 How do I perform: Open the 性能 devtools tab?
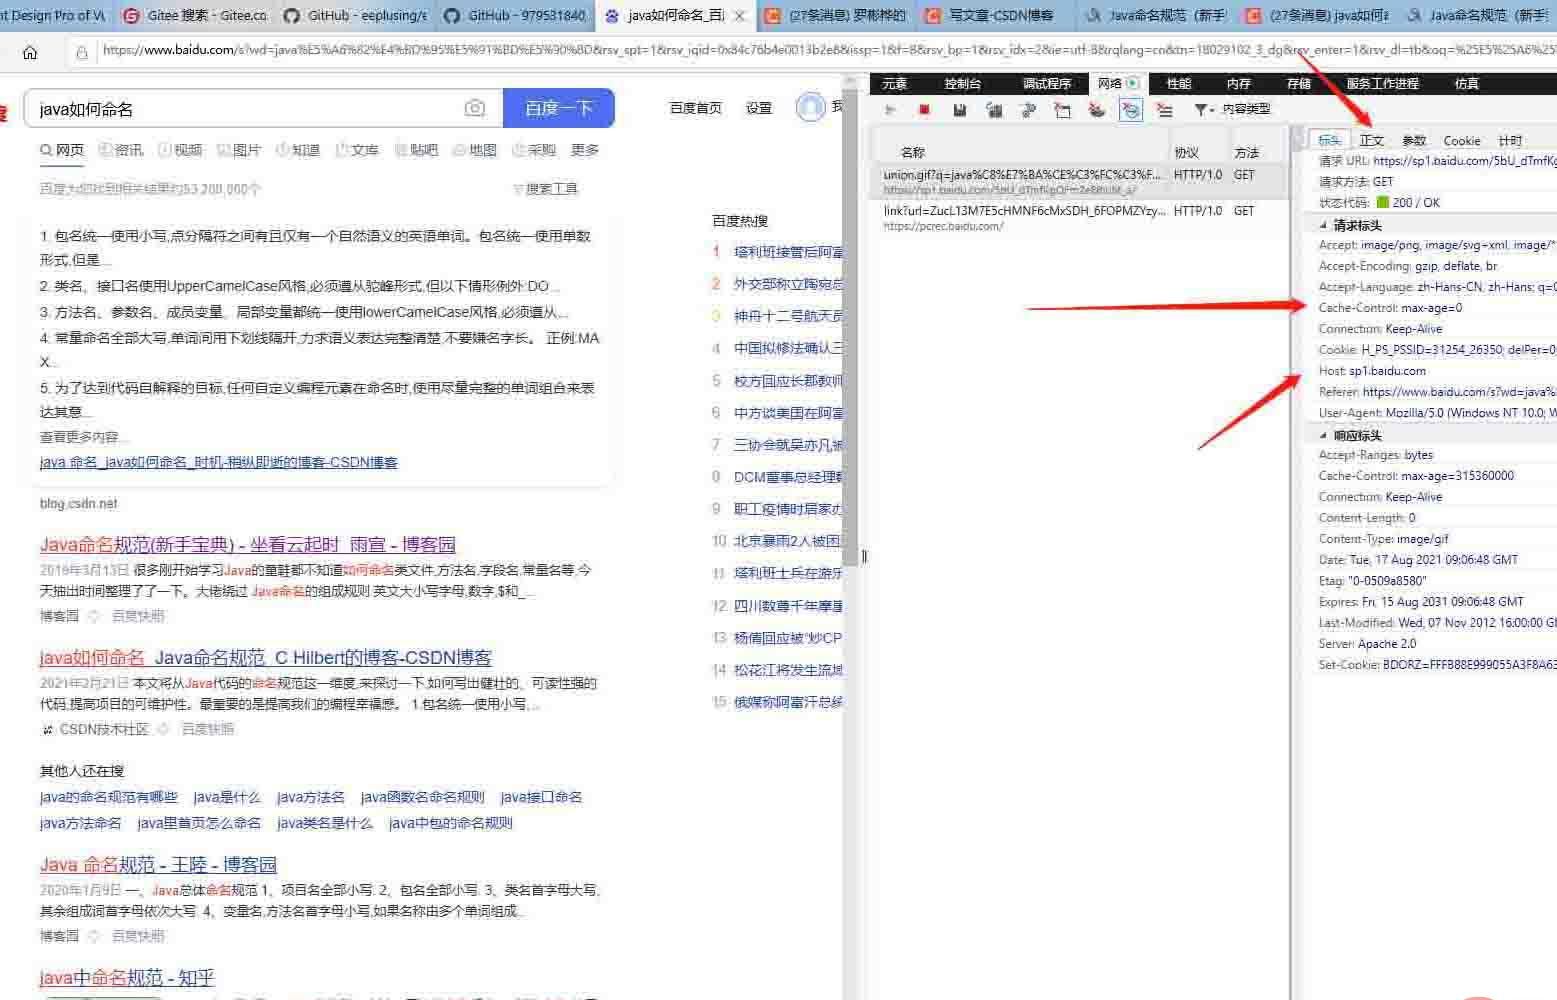(1179, 84)
